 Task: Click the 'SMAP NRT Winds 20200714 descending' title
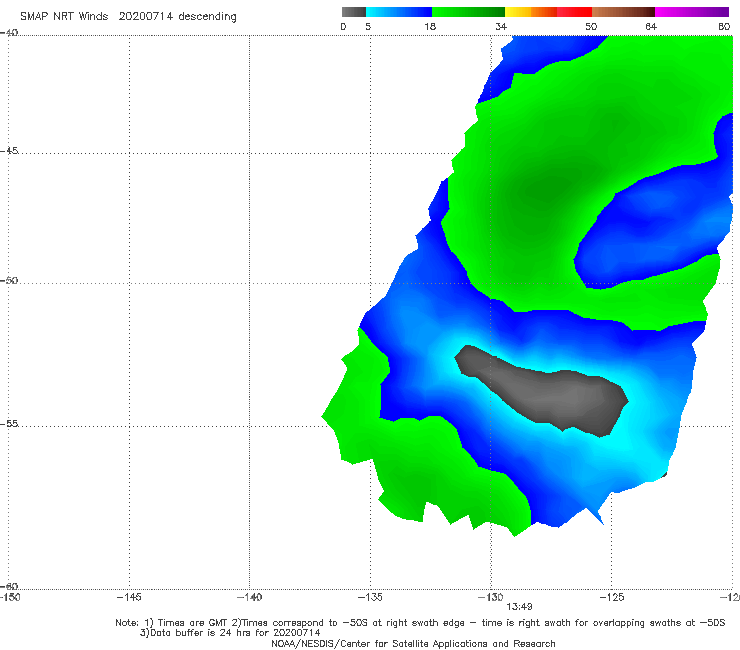point(128,17)
